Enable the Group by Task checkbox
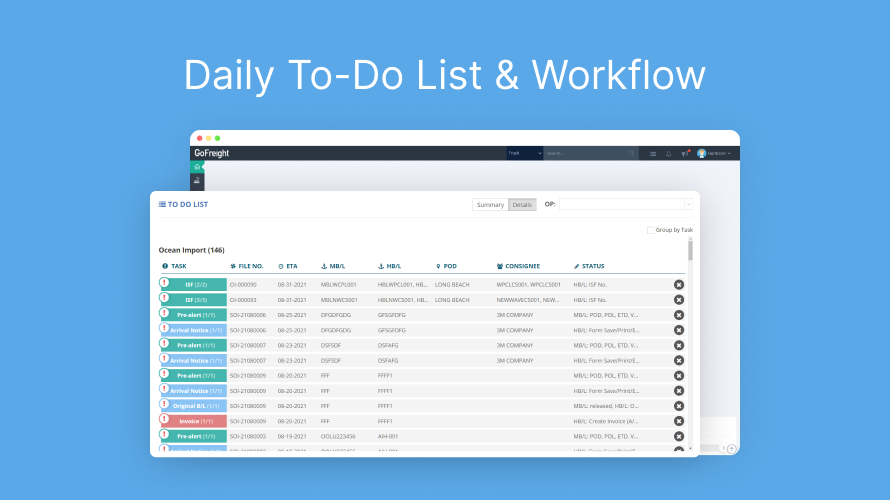 650,230
